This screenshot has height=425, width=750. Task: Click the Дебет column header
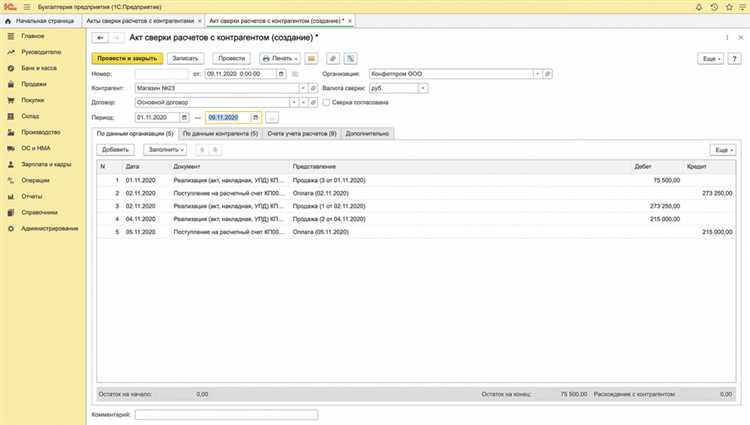[643, 167]
